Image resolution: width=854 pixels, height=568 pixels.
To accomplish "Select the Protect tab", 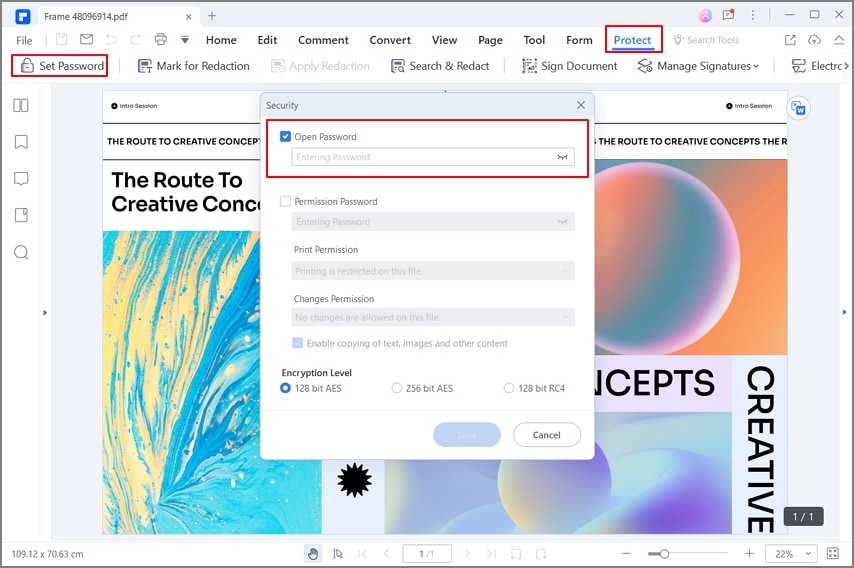I will (632, 40).
